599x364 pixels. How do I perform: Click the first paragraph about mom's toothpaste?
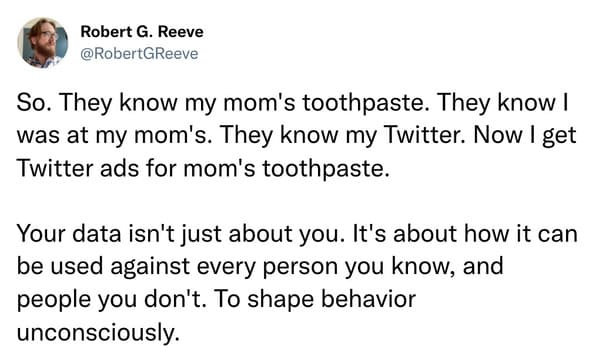pos(296,135)
